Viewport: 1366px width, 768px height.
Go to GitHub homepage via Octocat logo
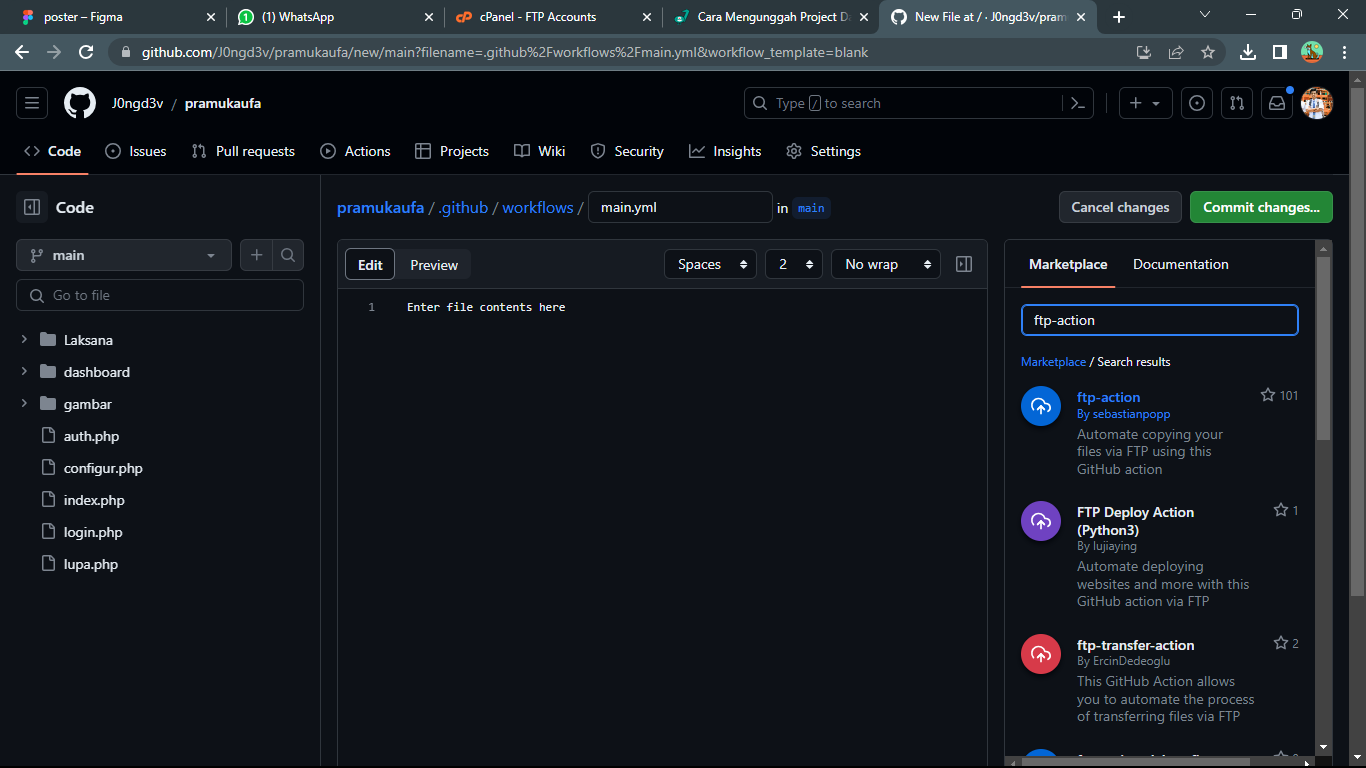pos(80,103)
